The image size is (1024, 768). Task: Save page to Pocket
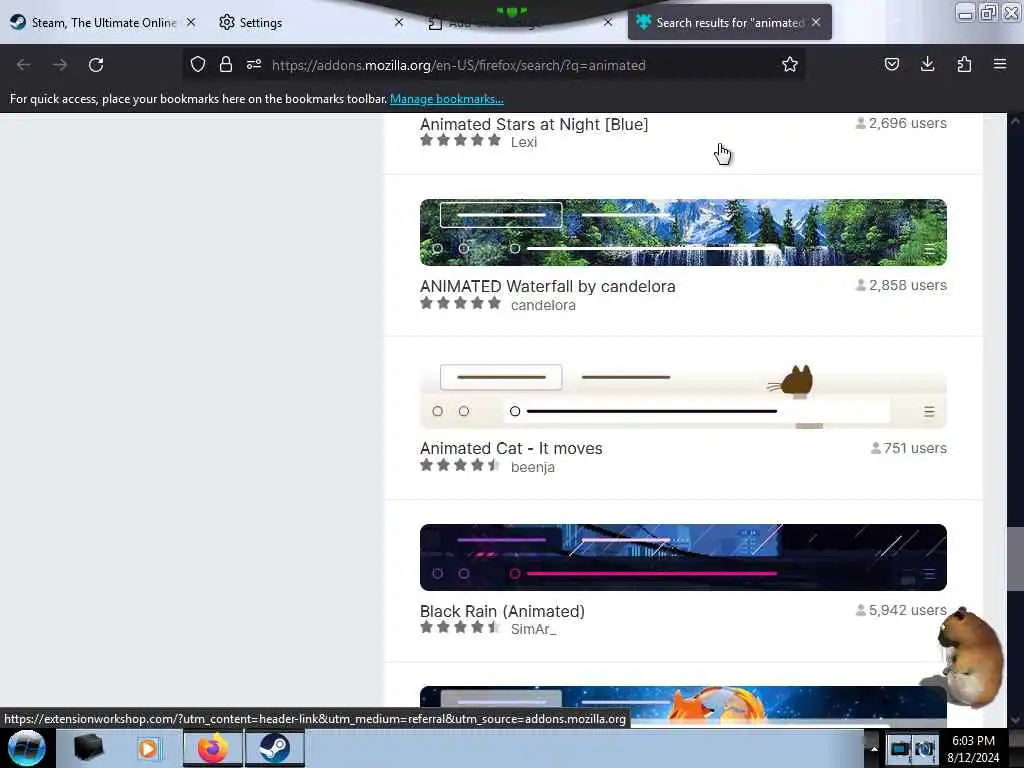point(891,65)
